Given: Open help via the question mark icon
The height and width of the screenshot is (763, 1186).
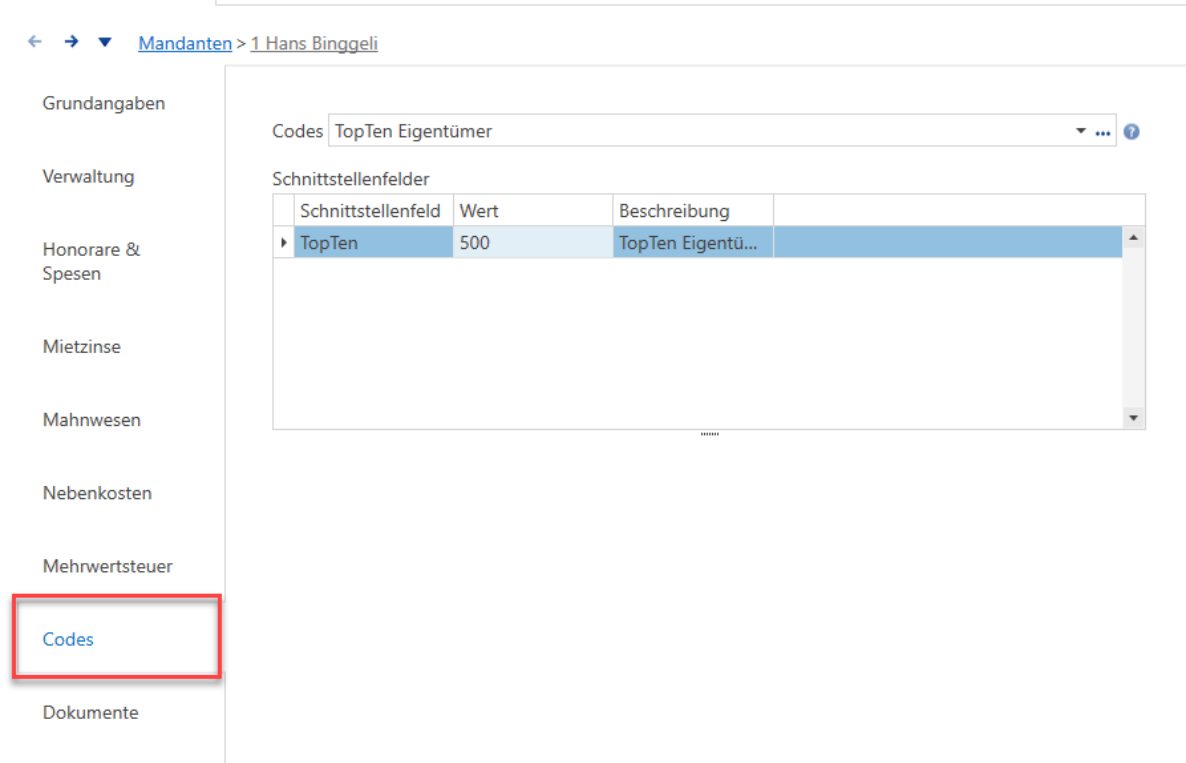Looking at the screenshot, I should point(1132,132).
